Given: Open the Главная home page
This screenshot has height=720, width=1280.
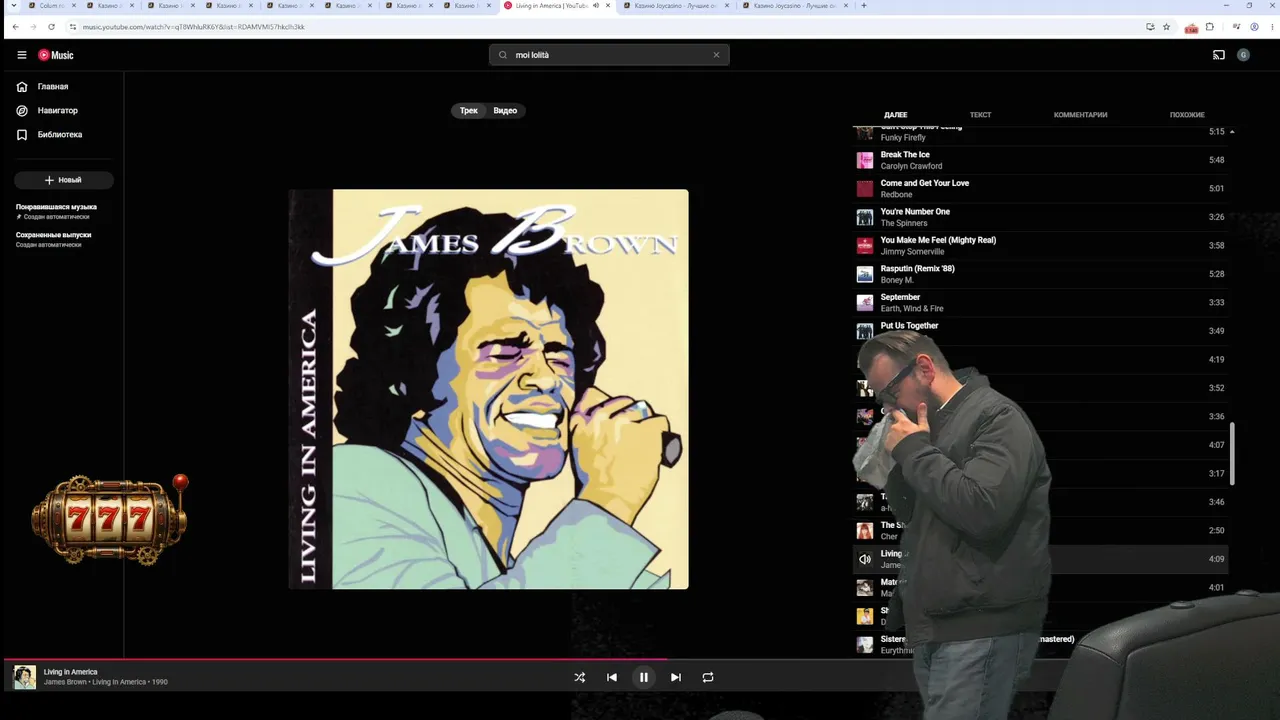Looking at the screenshot, I should pyautogui.click(x=53, y=87).
